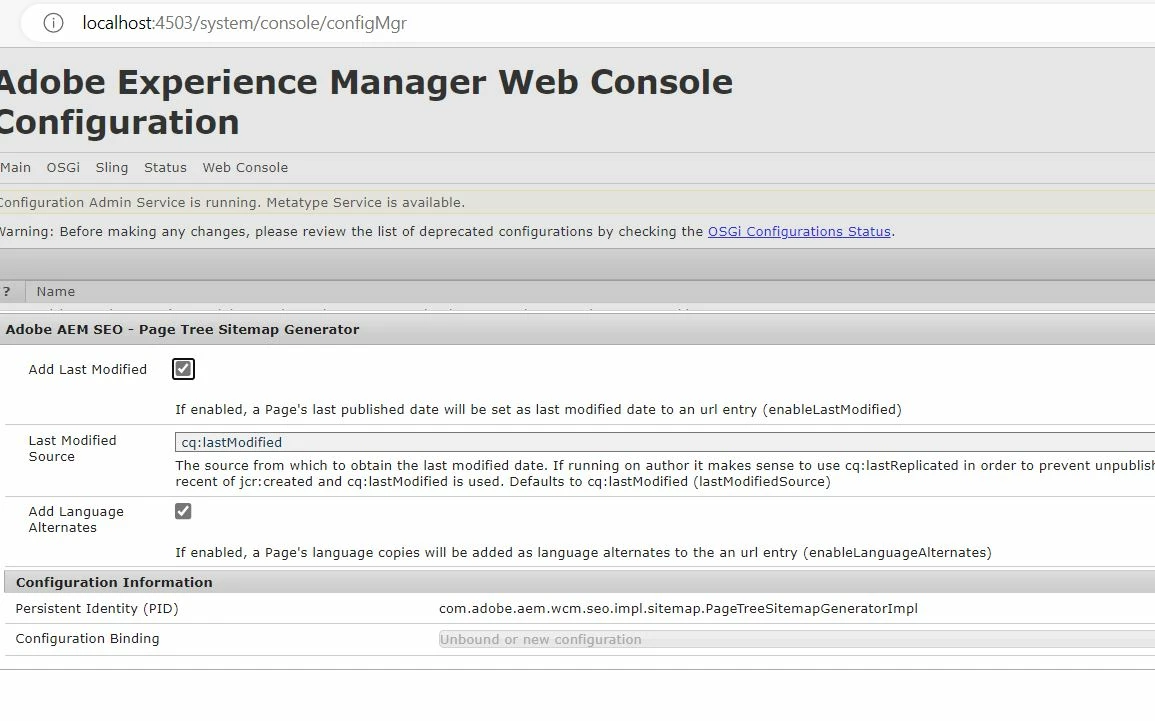Click the enableLanguageAlternates description text
The image size is (1155, 721).
583,552
